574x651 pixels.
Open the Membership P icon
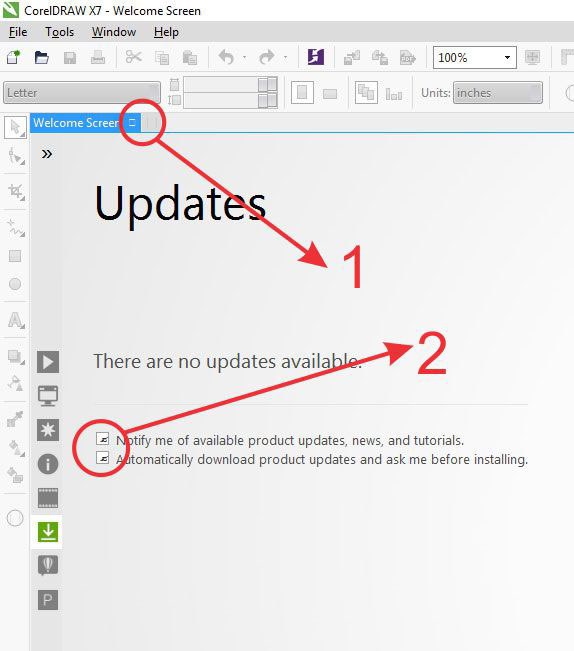(48, 600)
